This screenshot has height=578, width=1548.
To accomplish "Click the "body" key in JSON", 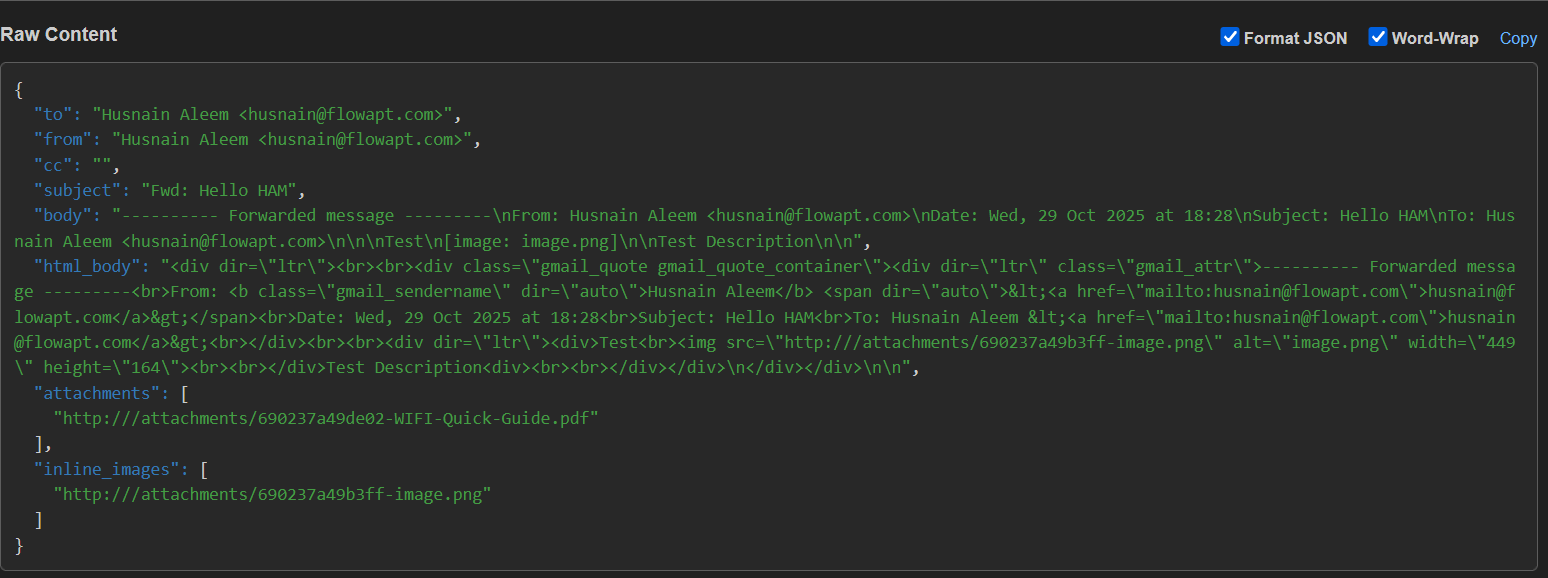I will pos(63,215).
